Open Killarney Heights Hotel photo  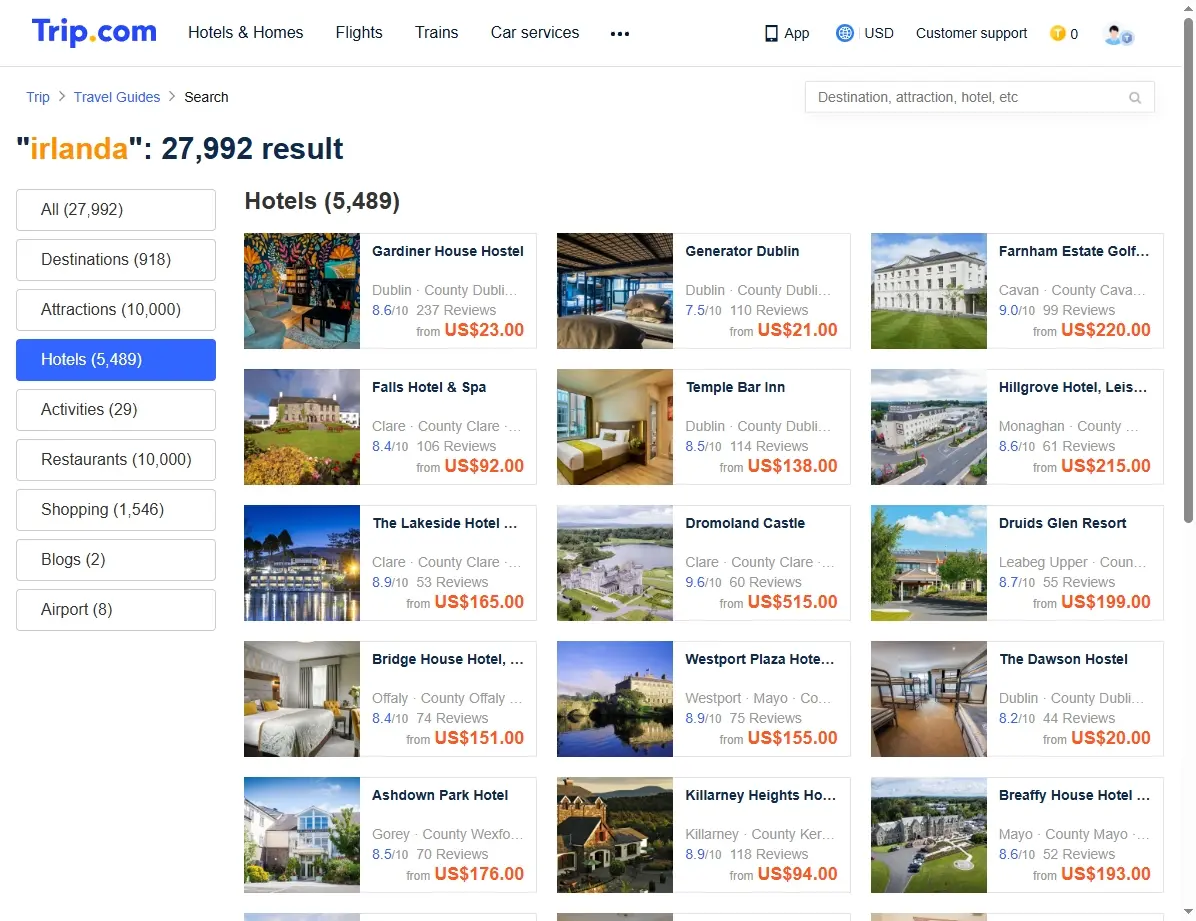coord(615,835)
